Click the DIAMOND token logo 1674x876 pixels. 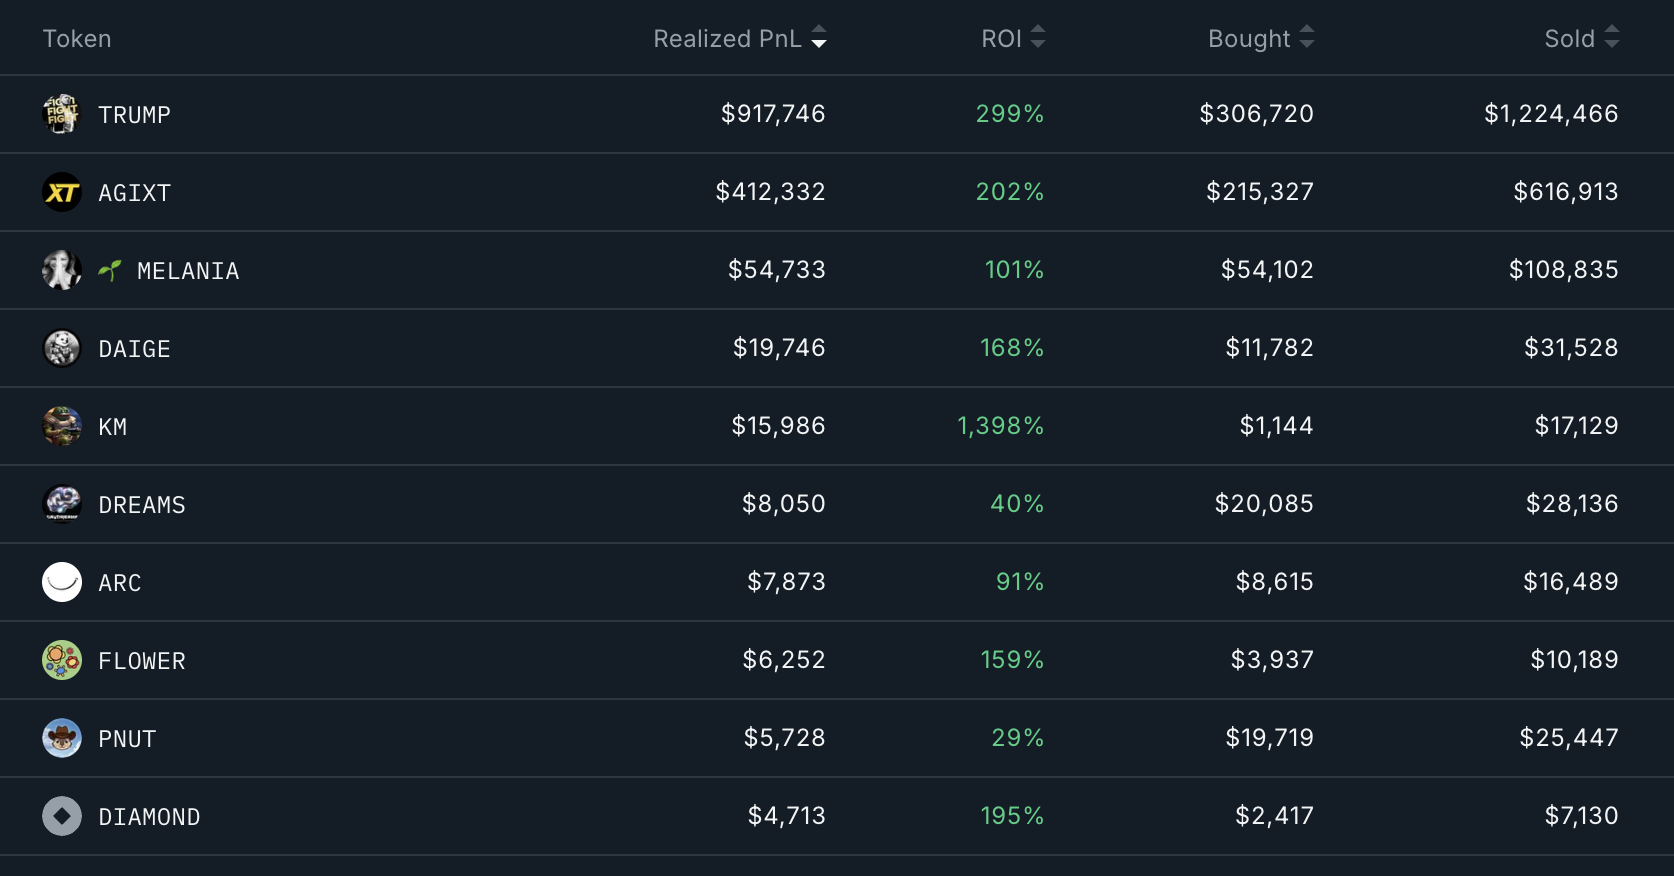[x=61, y=816]
